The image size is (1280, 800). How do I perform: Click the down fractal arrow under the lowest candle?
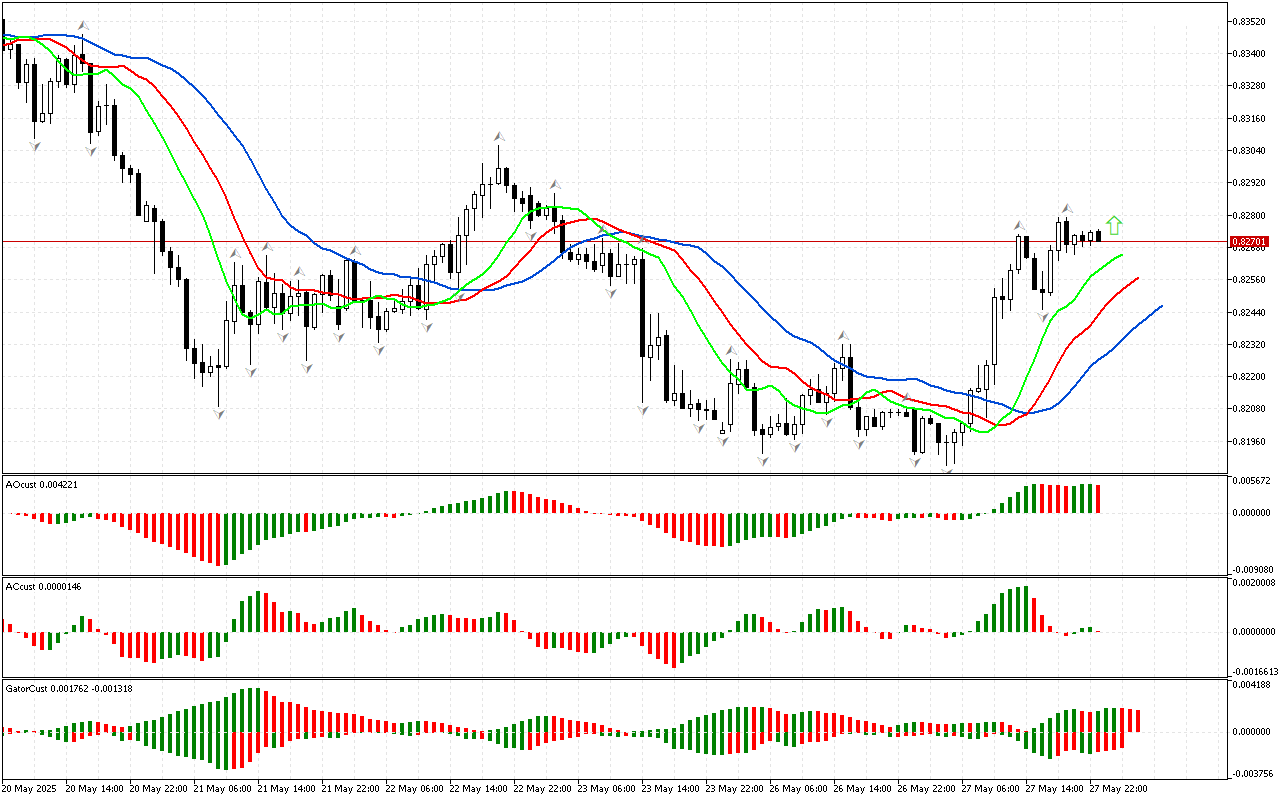pyautogui.click(x=948, y=469)
